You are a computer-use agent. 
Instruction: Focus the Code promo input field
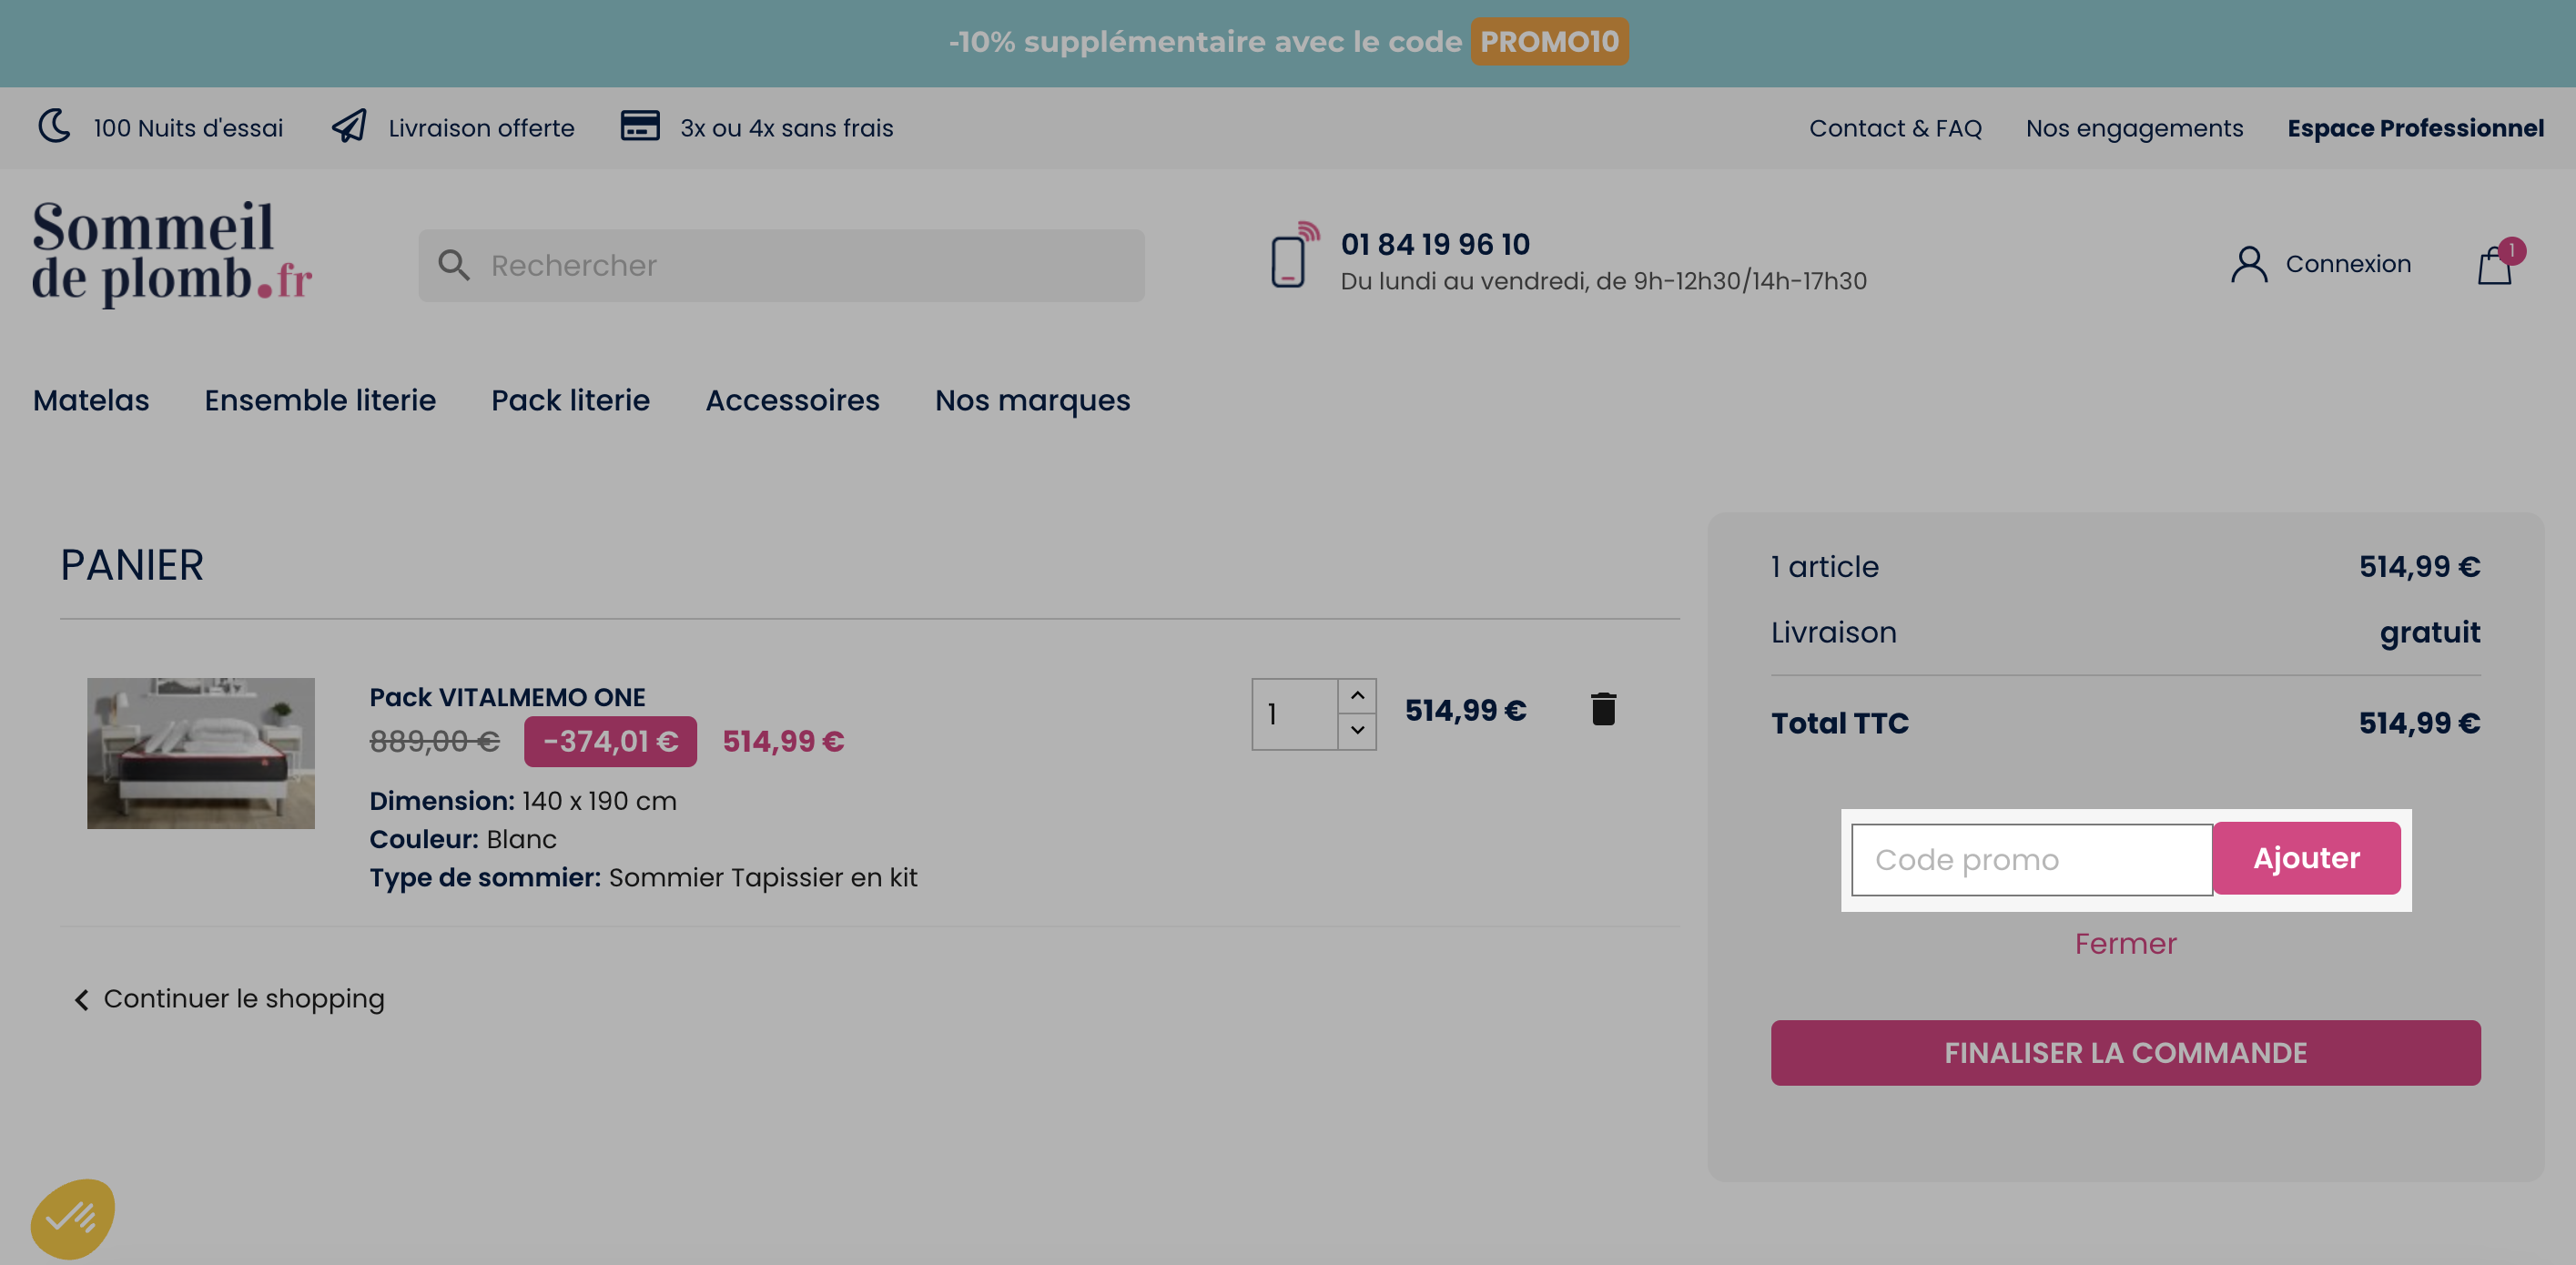point(2031,859)
